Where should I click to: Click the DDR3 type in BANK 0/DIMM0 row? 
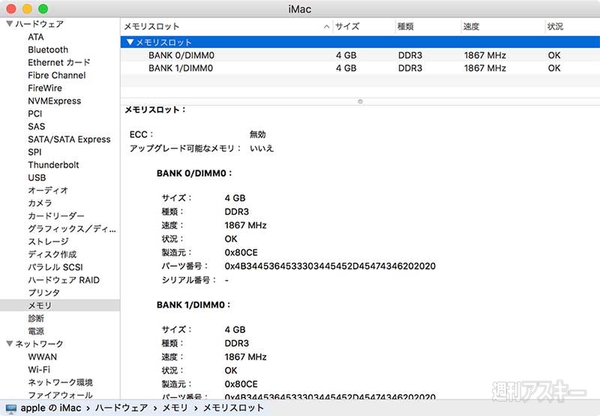click(410, 55)
